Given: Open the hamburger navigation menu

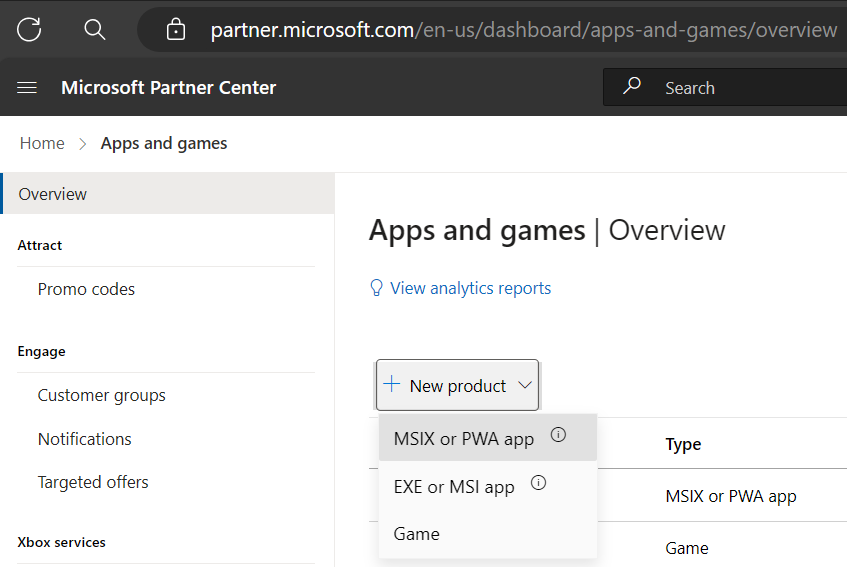Looking at the screenshot, I should [27, 87].
